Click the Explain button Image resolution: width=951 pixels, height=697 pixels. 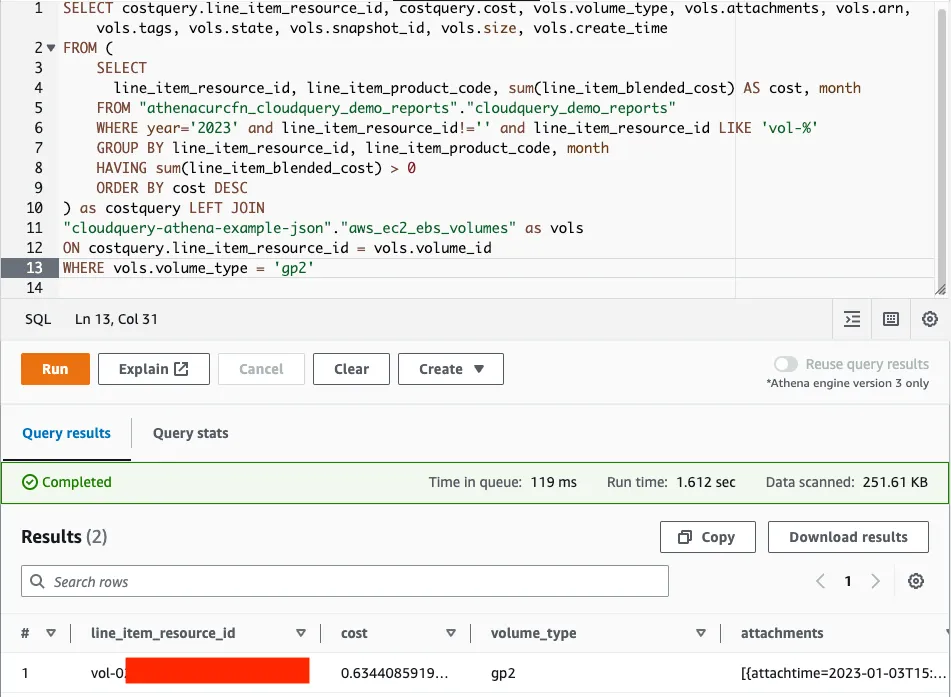153,369
